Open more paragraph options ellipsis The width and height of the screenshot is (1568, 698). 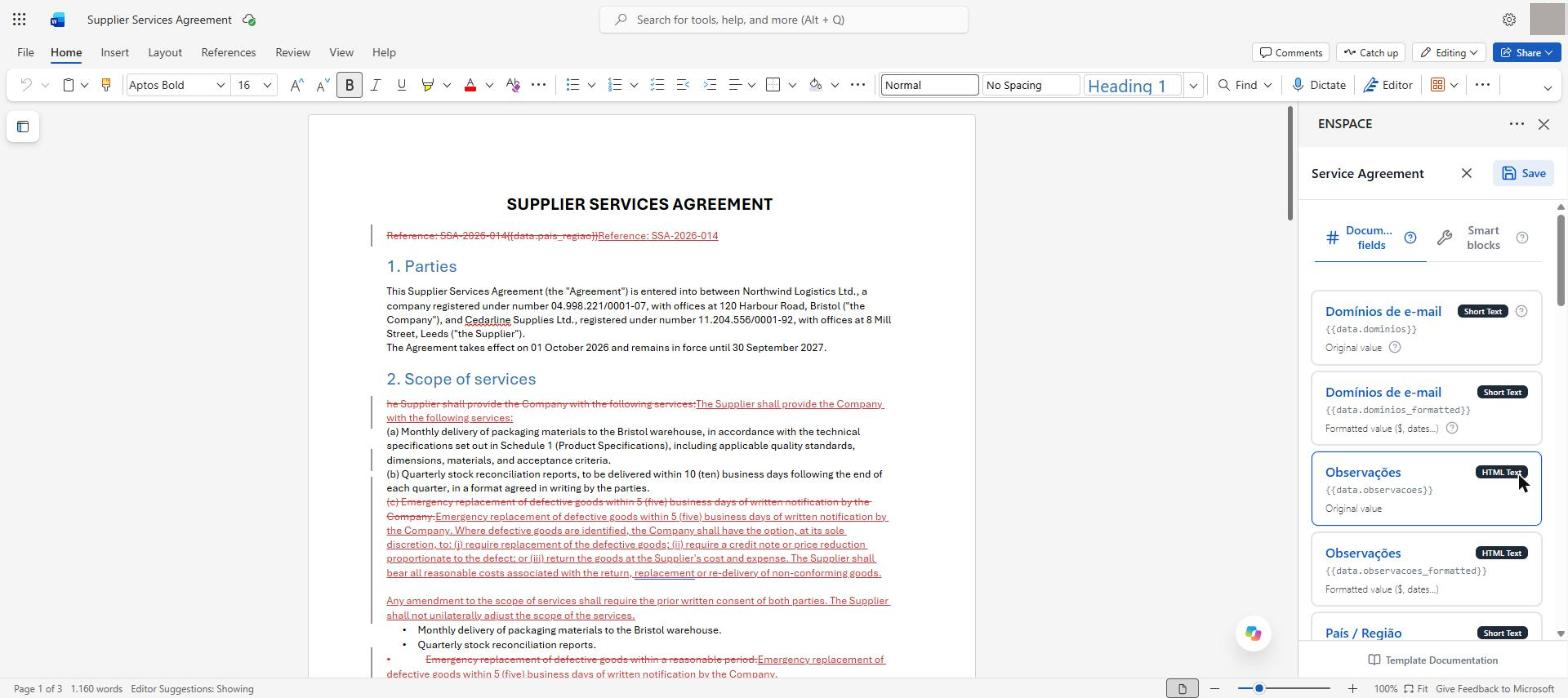(x=857, y=85)
